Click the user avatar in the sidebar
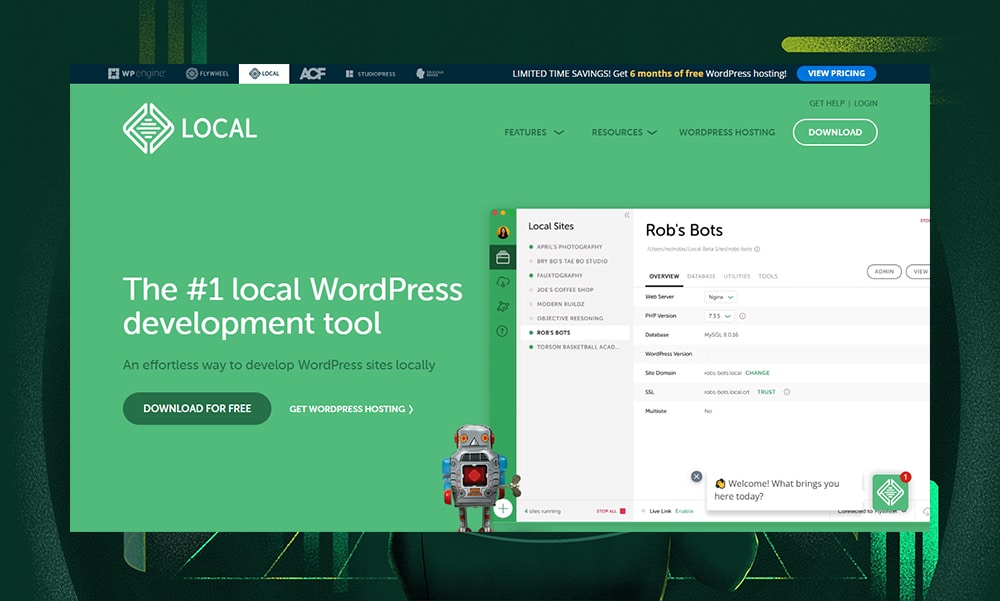The height and width of the screenshot is (601, 1000). click(x=502, y=232)
